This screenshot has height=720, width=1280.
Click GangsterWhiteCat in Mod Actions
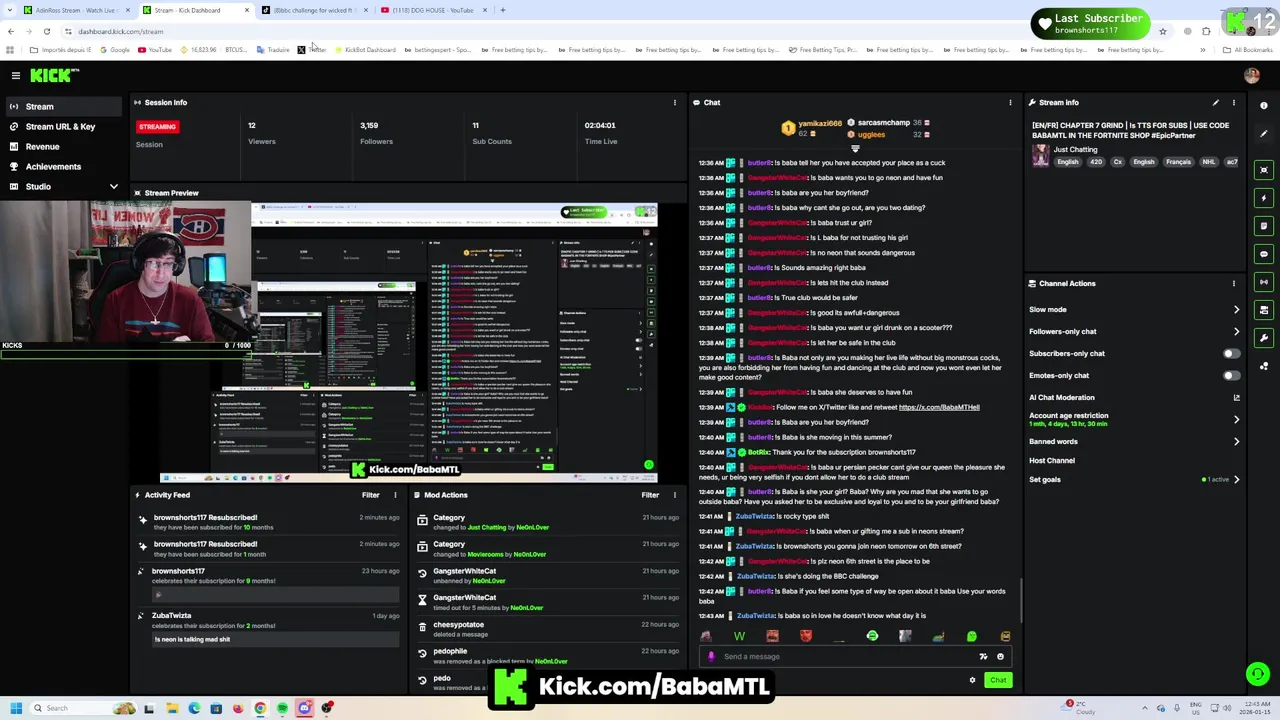click(x=464, y=571)
